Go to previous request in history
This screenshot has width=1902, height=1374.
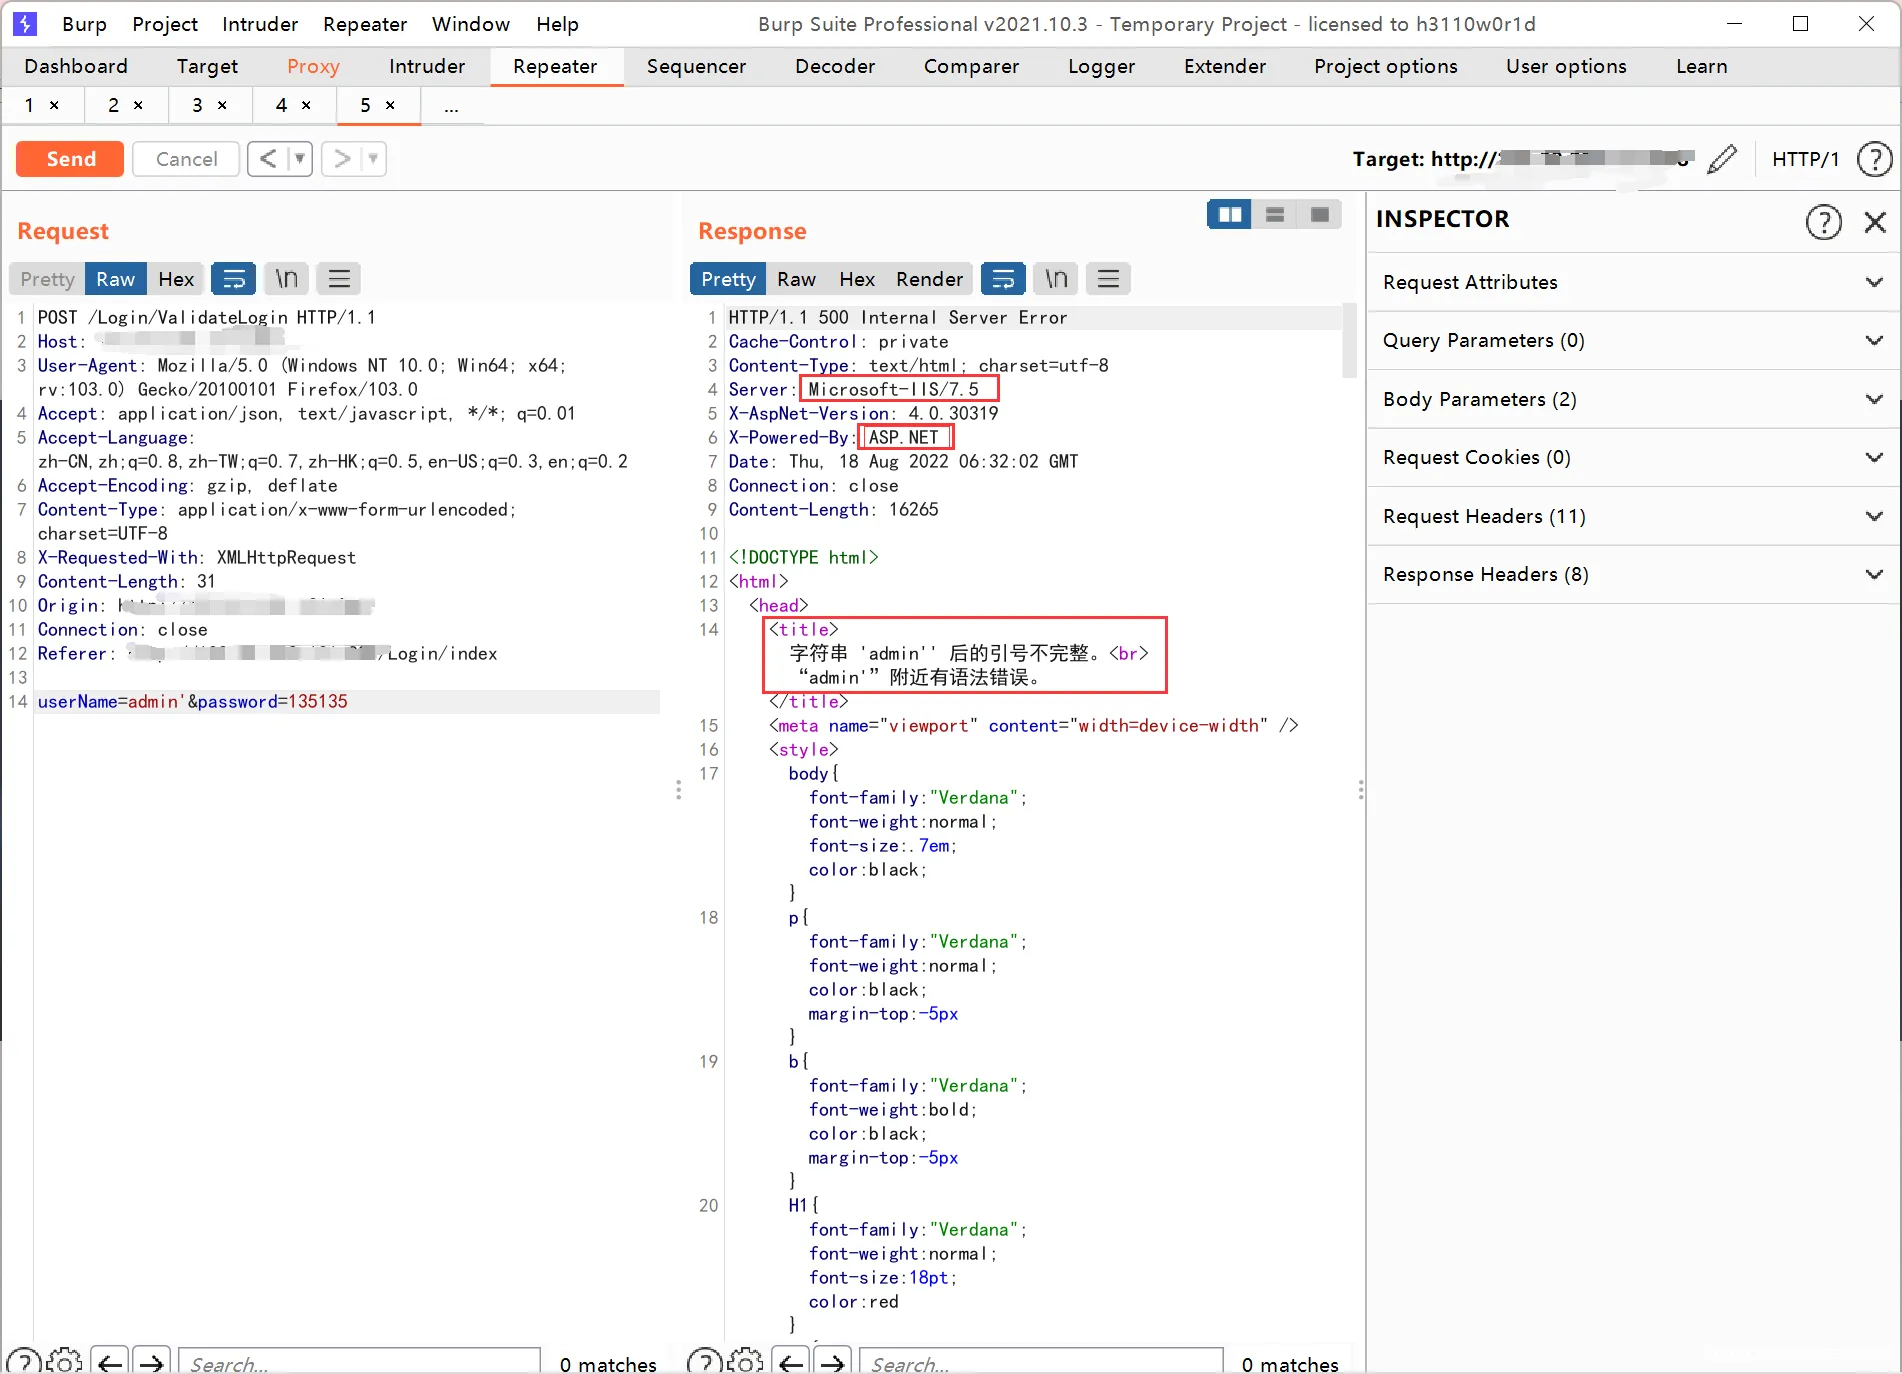(x=267, y=159)
